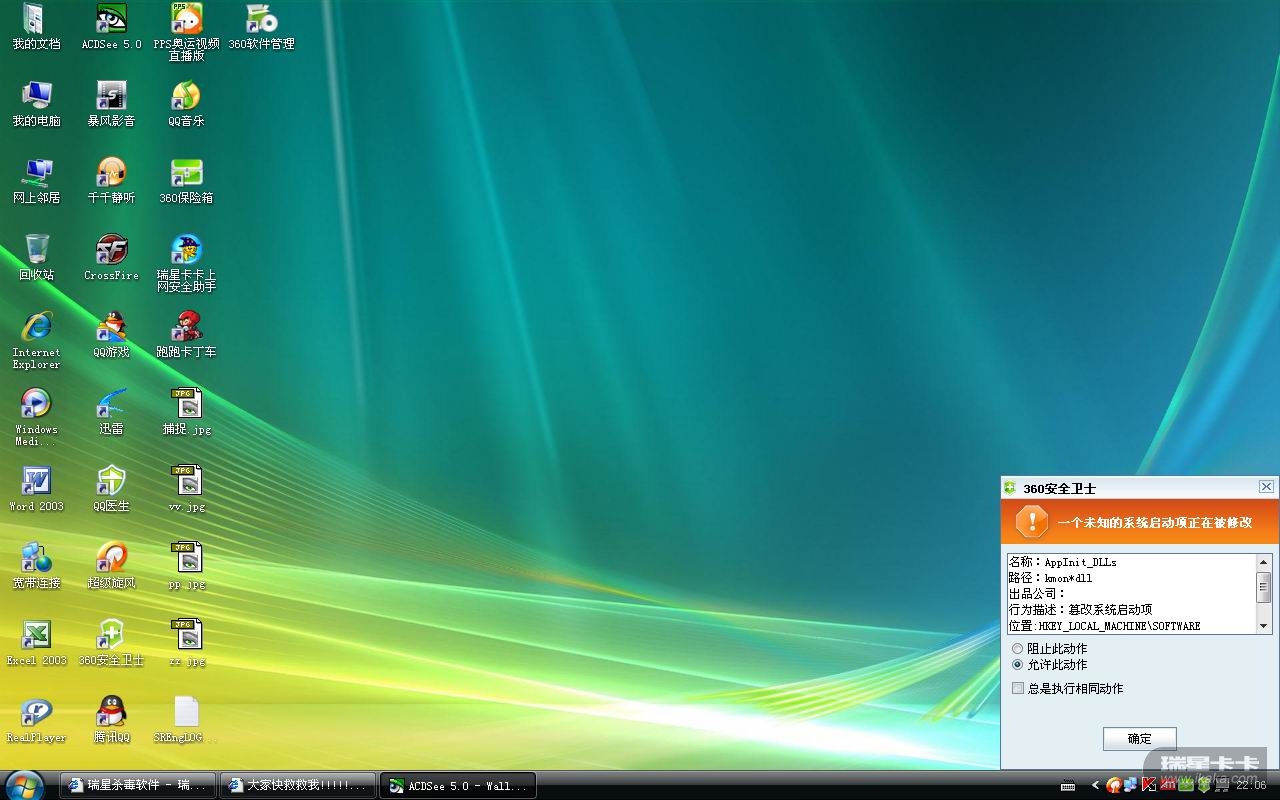Switch to the 瑞星杀毒软件 taskbar window
1280x800 pixels.
(x=136, y=786)
